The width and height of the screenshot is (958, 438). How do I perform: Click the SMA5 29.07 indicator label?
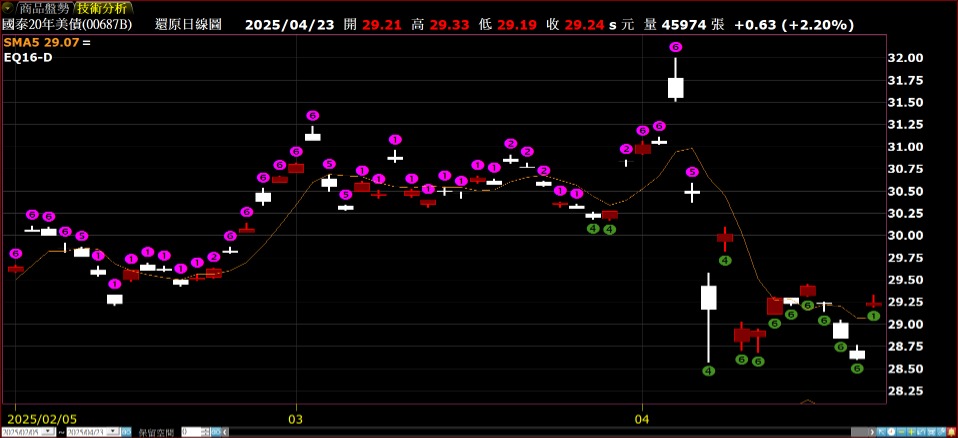41,43
